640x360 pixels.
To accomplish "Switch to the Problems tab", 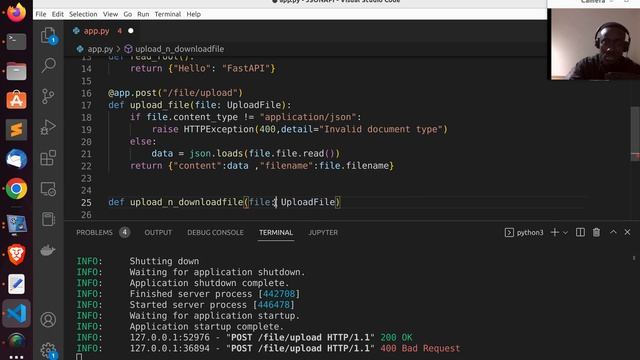I will pos(102,232).
